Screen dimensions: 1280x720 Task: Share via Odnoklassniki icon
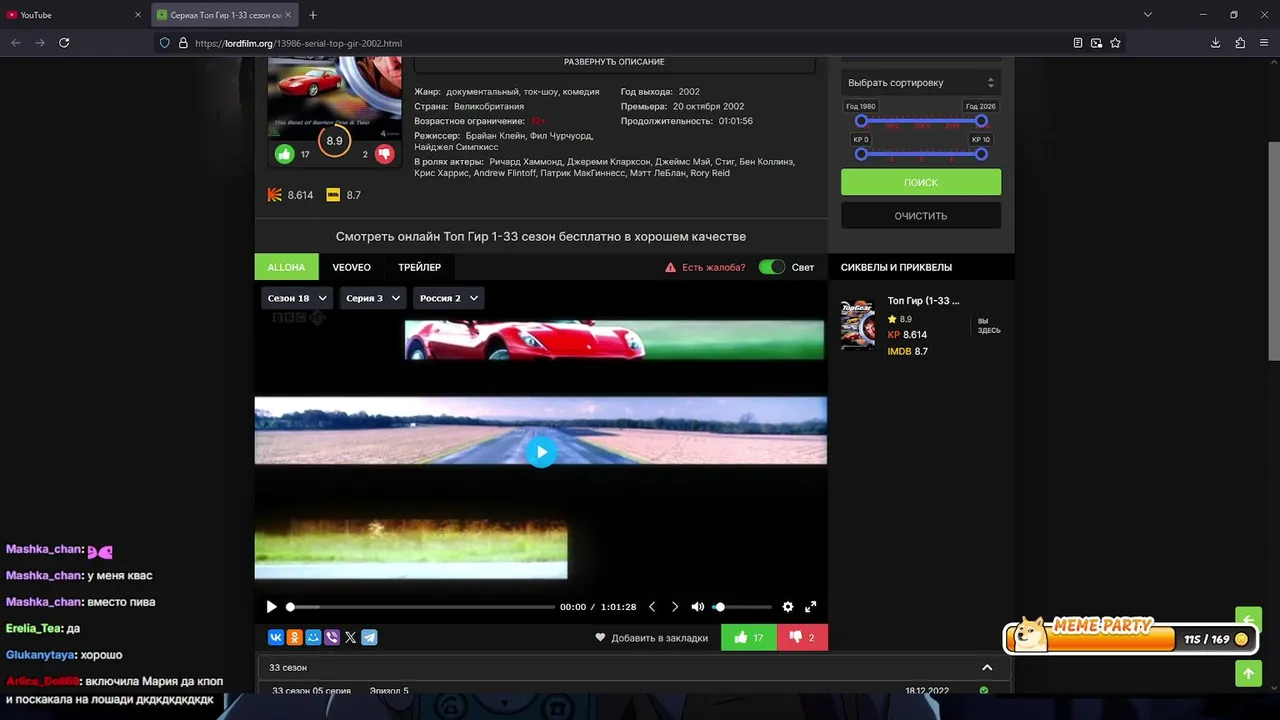point(294,637)
